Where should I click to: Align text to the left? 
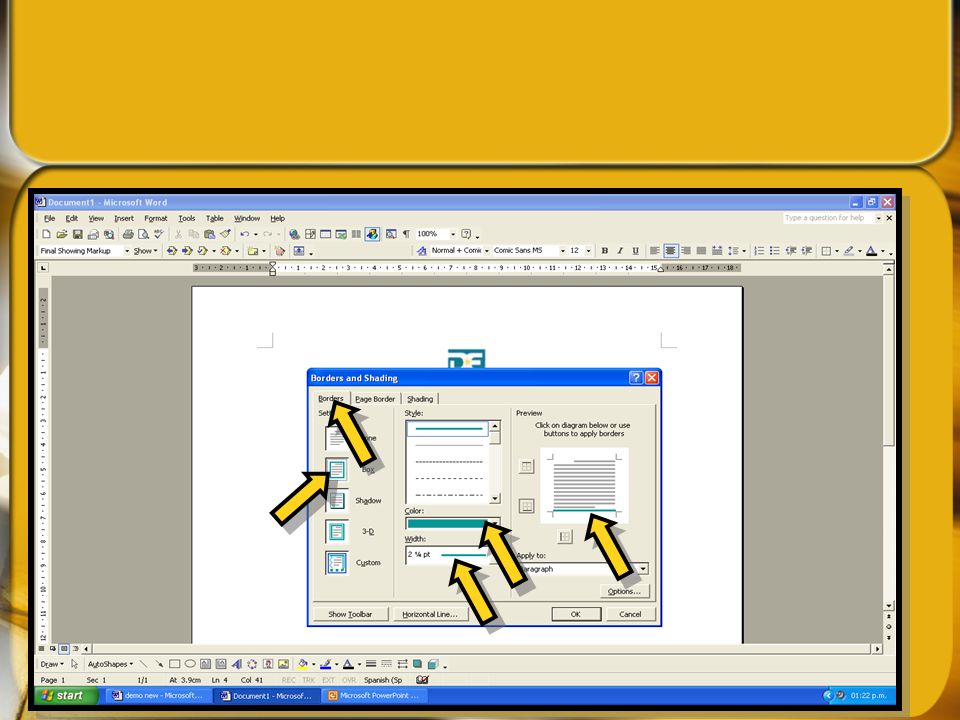(654, 251)
